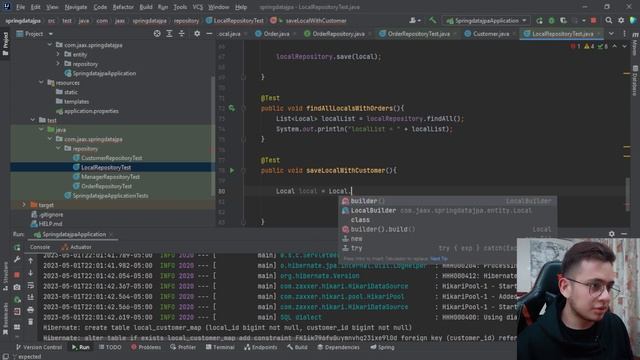640x360 pixels.
Task: Rerun application icon in the Run panel
Action: pos(17,247)
